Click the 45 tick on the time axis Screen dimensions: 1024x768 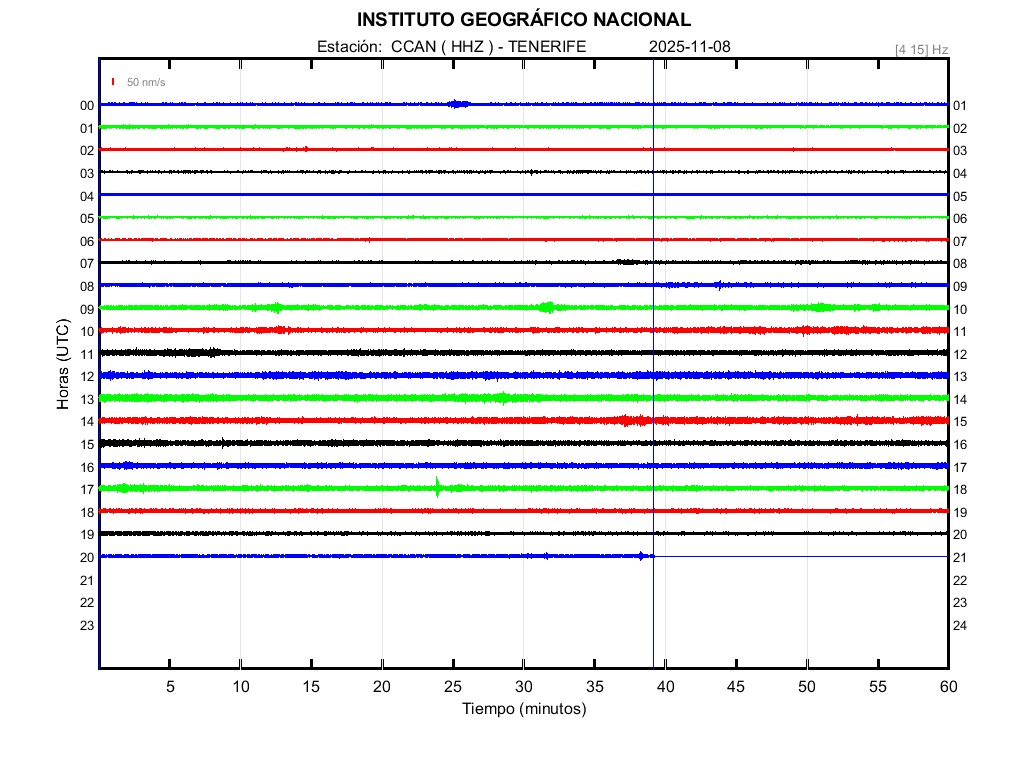pos(736,686)
